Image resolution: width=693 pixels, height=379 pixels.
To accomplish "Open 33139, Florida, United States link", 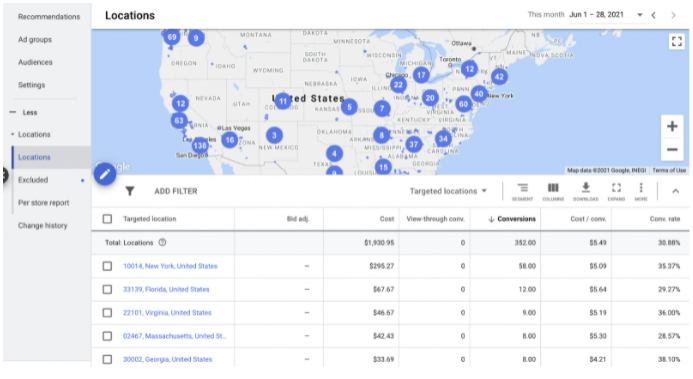I will pos(166,289).
